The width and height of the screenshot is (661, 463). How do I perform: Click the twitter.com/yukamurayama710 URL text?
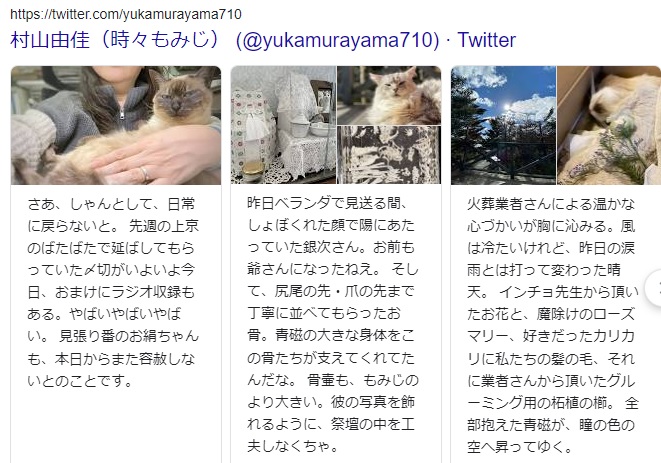point(126,14)
